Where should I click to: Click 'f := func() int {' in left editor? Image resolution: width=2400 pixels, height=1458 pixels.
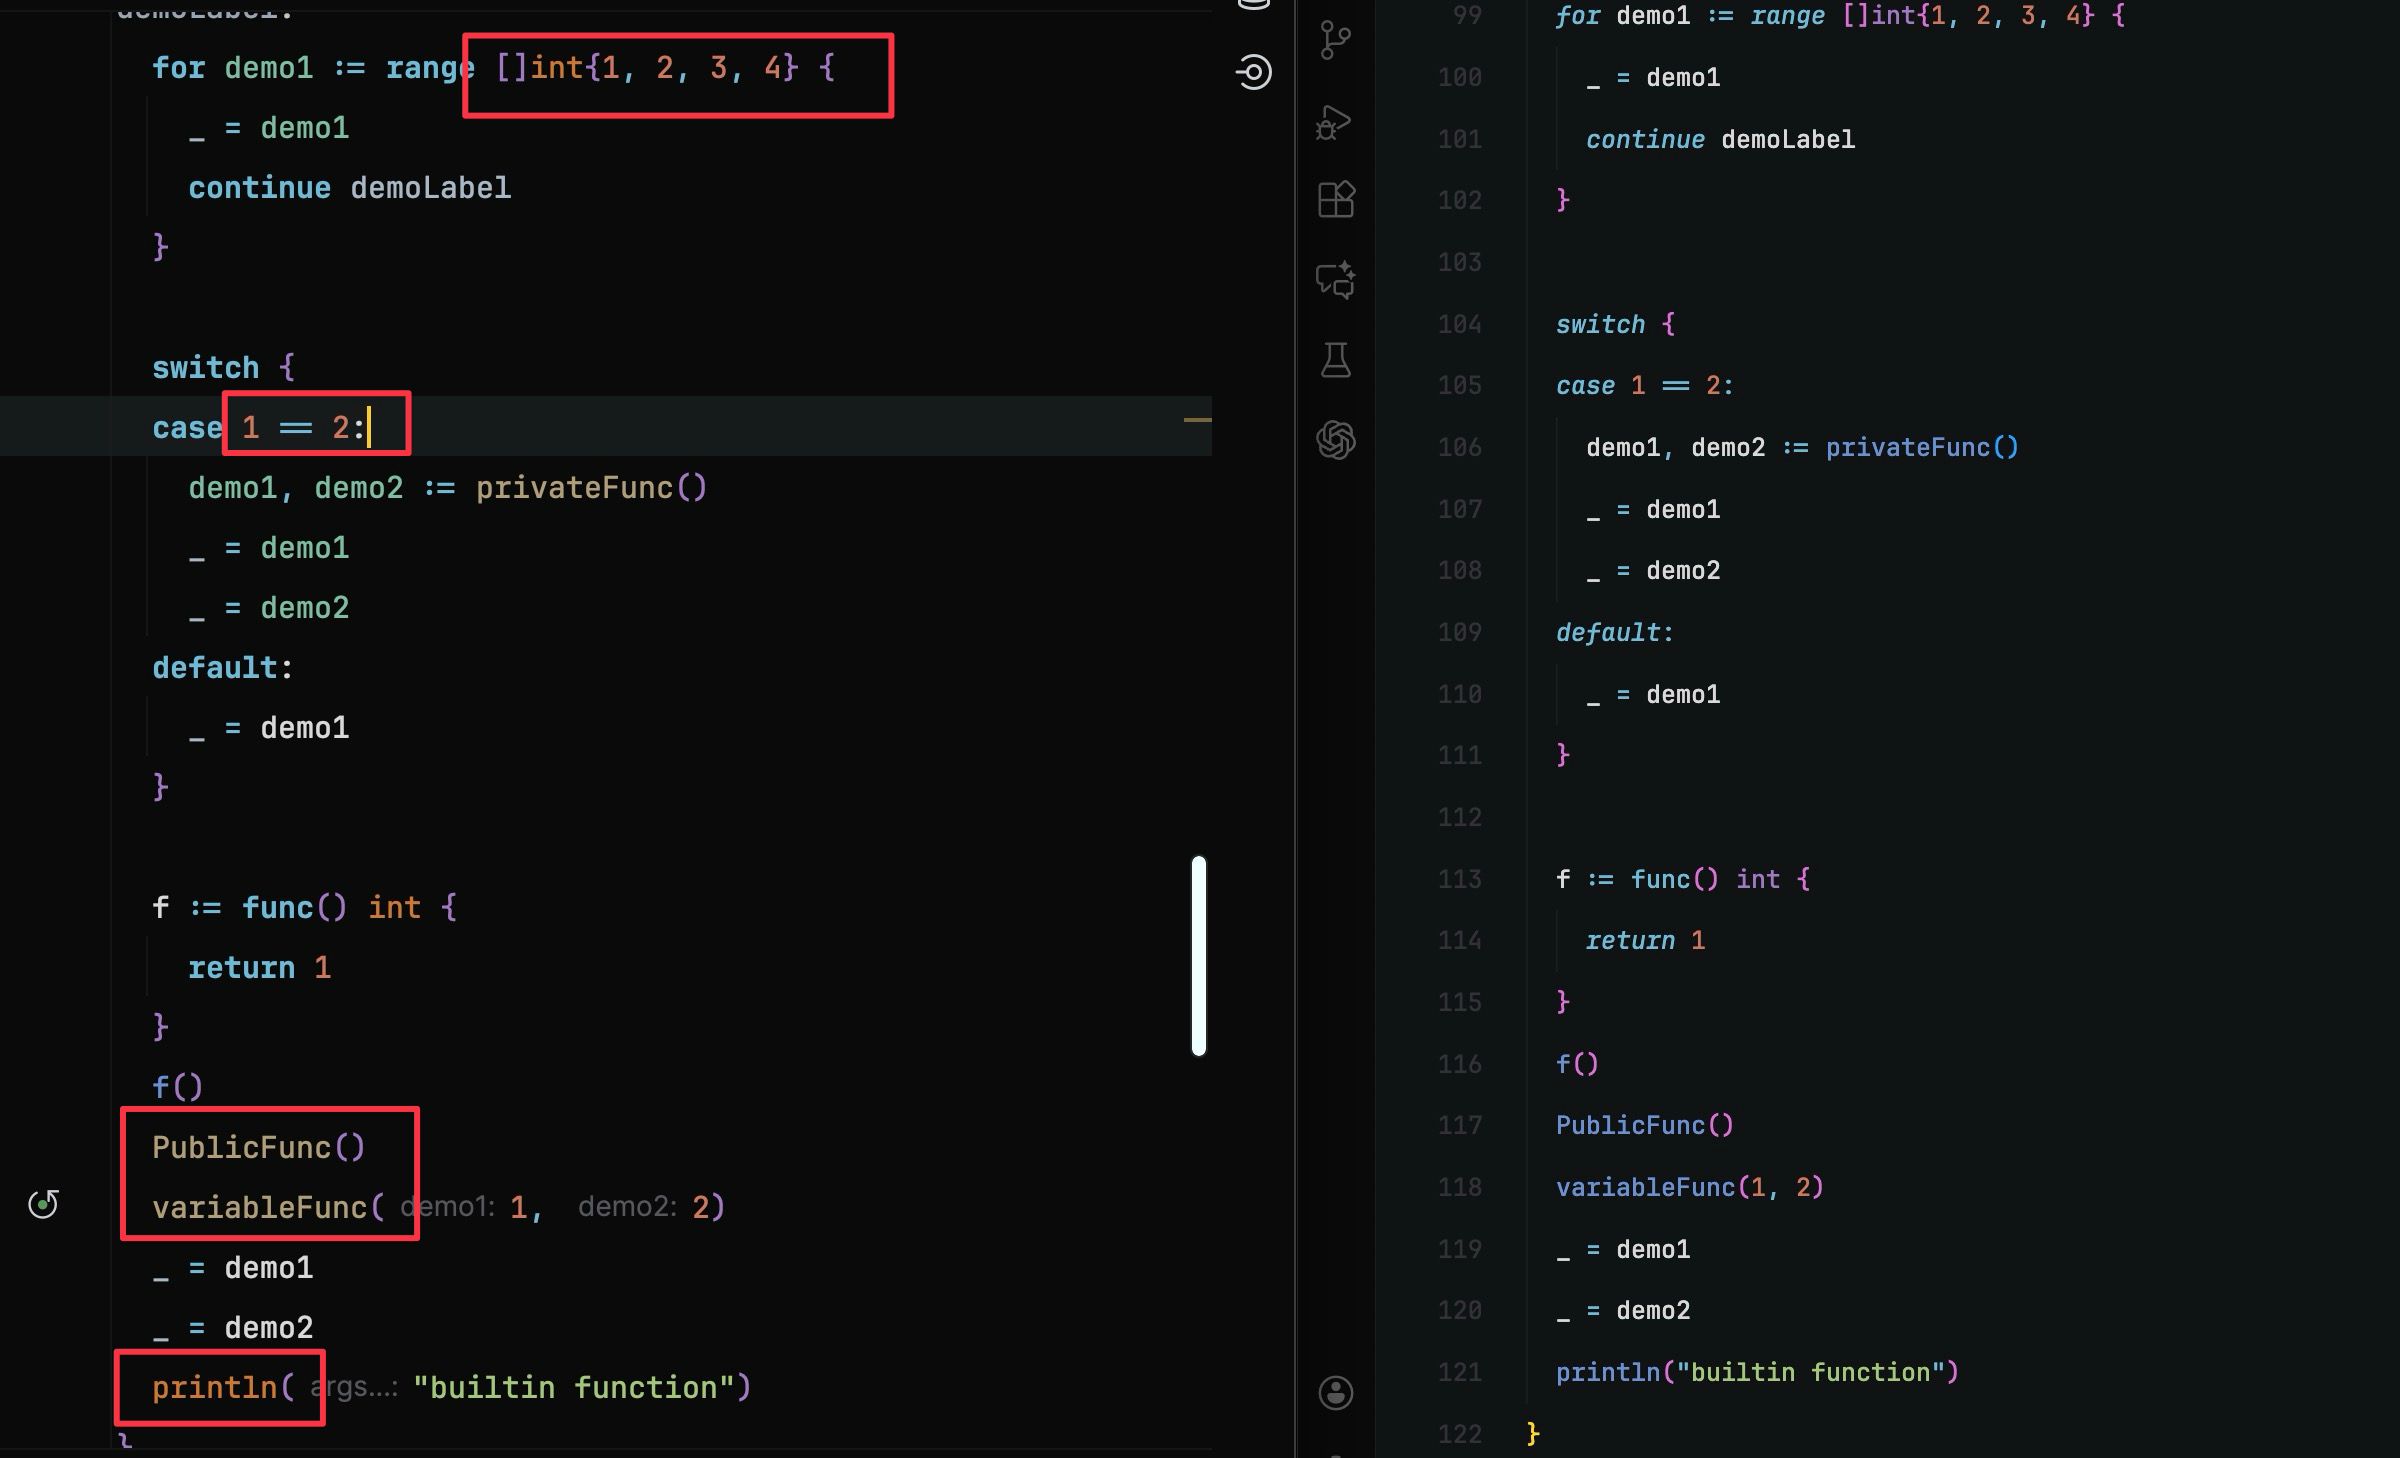coord(304,908)
